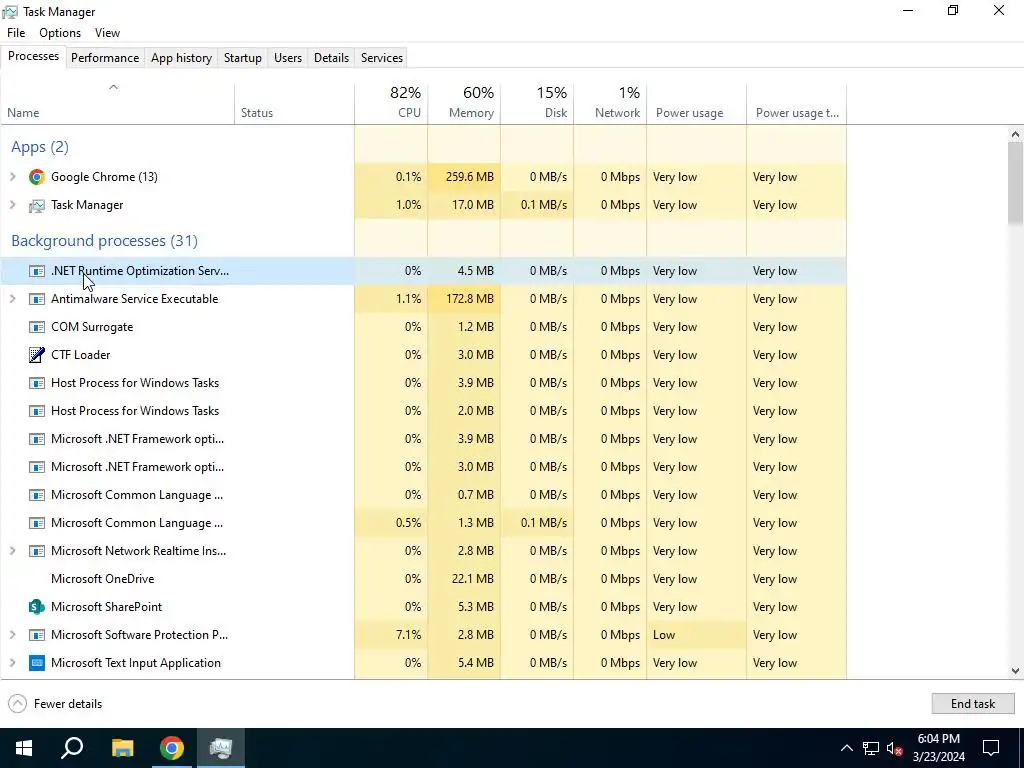Show hidden system tray icons
The image size is (1024, 768).
point(846,748)
